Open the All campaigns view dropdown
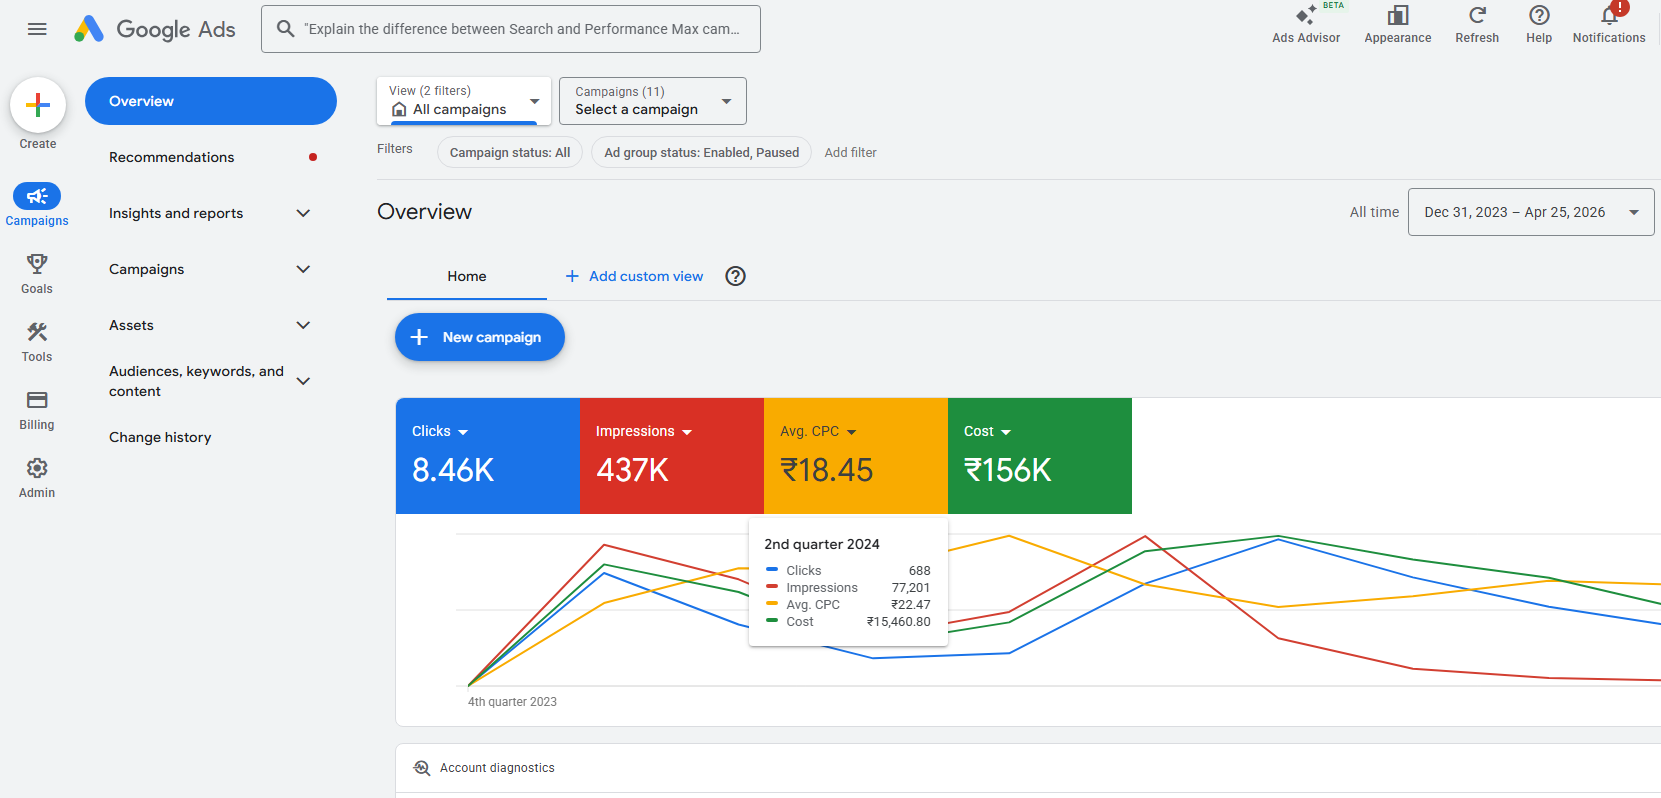The image size is (1661, 798). [464, 101]
